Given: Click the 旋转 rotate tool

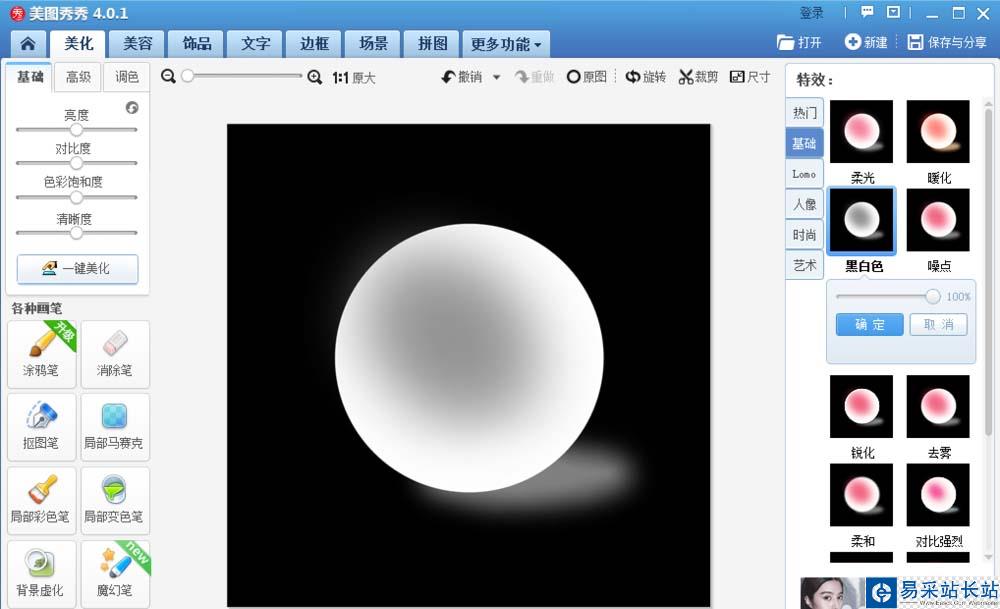Looking at the screenshot, I should point(645,77).
